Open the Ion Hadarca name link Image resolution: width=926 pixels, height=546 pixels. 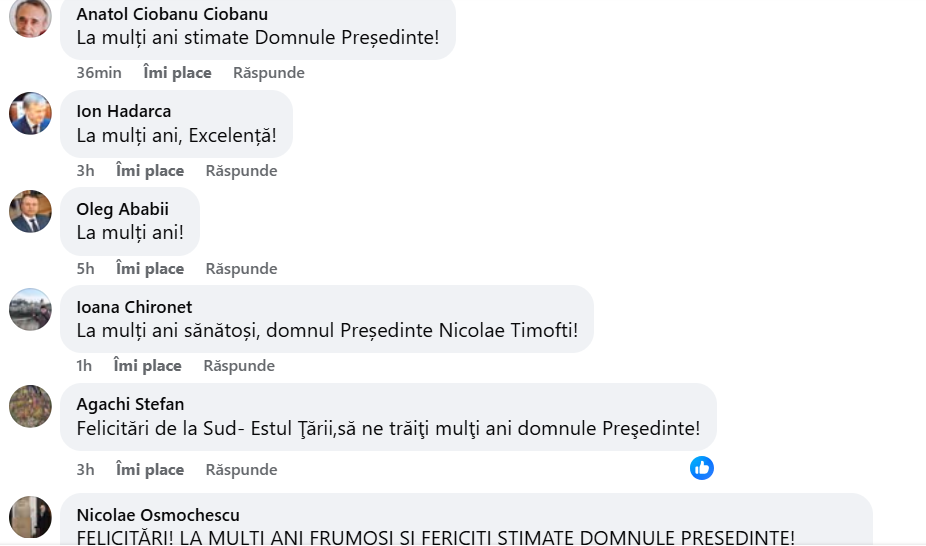click(124, 111)
